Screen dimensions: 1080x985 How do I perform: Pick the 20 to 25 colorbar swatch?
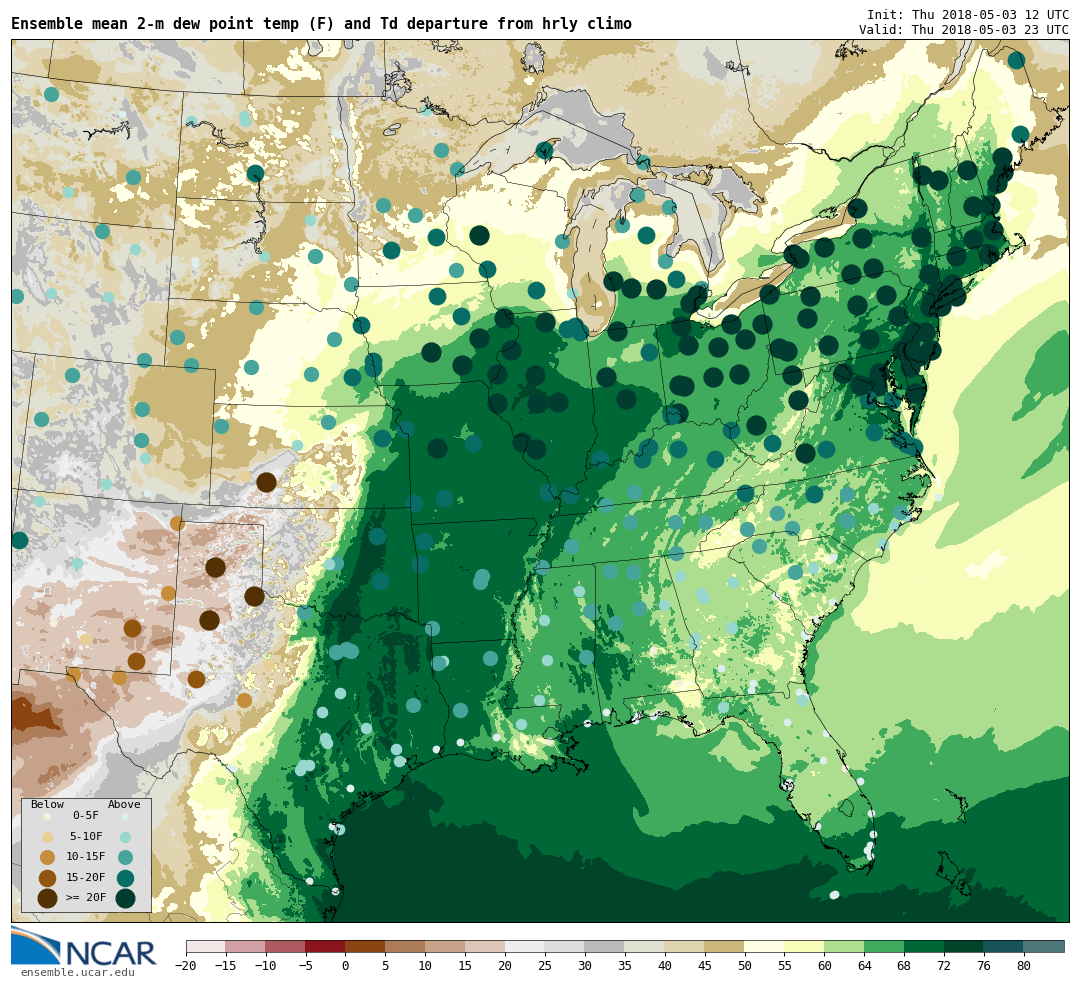(526, 947)
